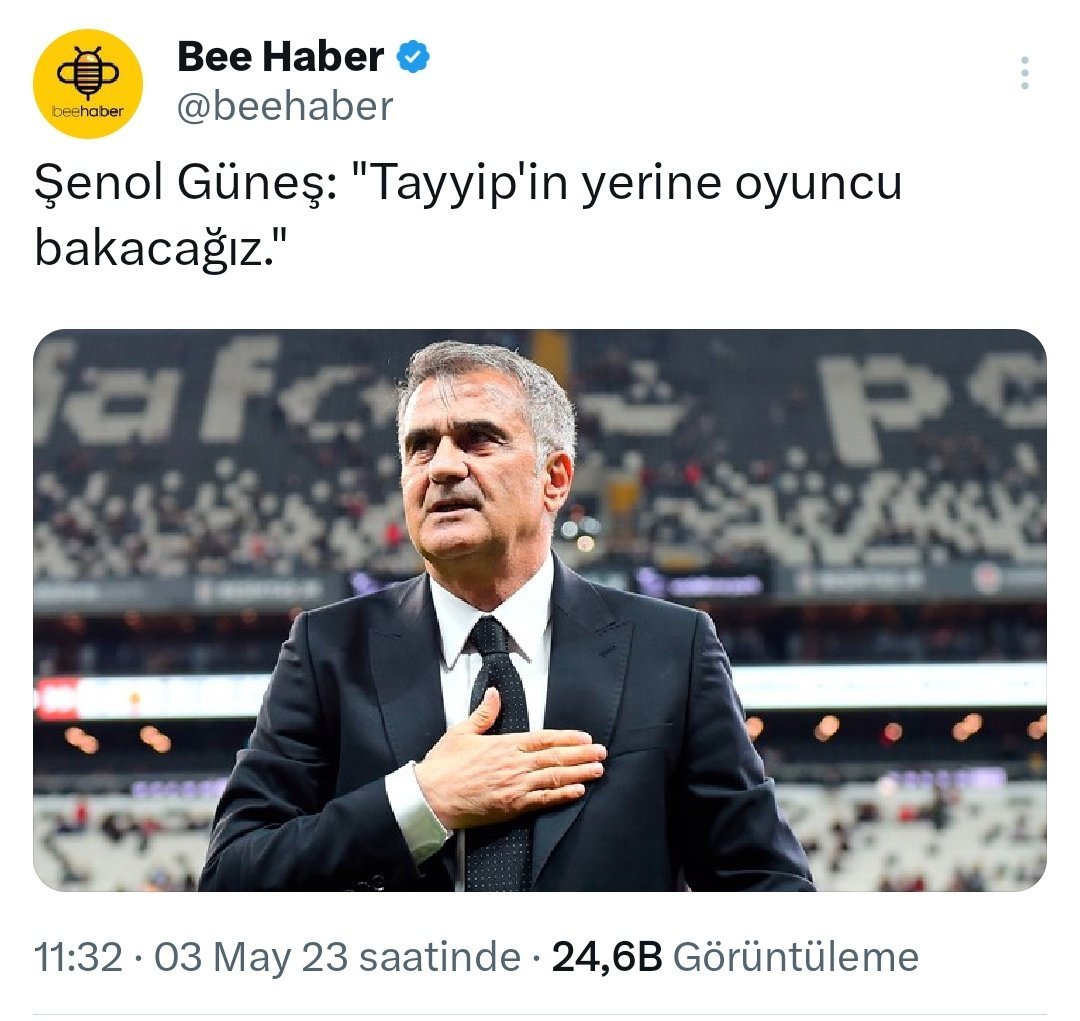Visit the @beehaber handle link

coord(285,107)
